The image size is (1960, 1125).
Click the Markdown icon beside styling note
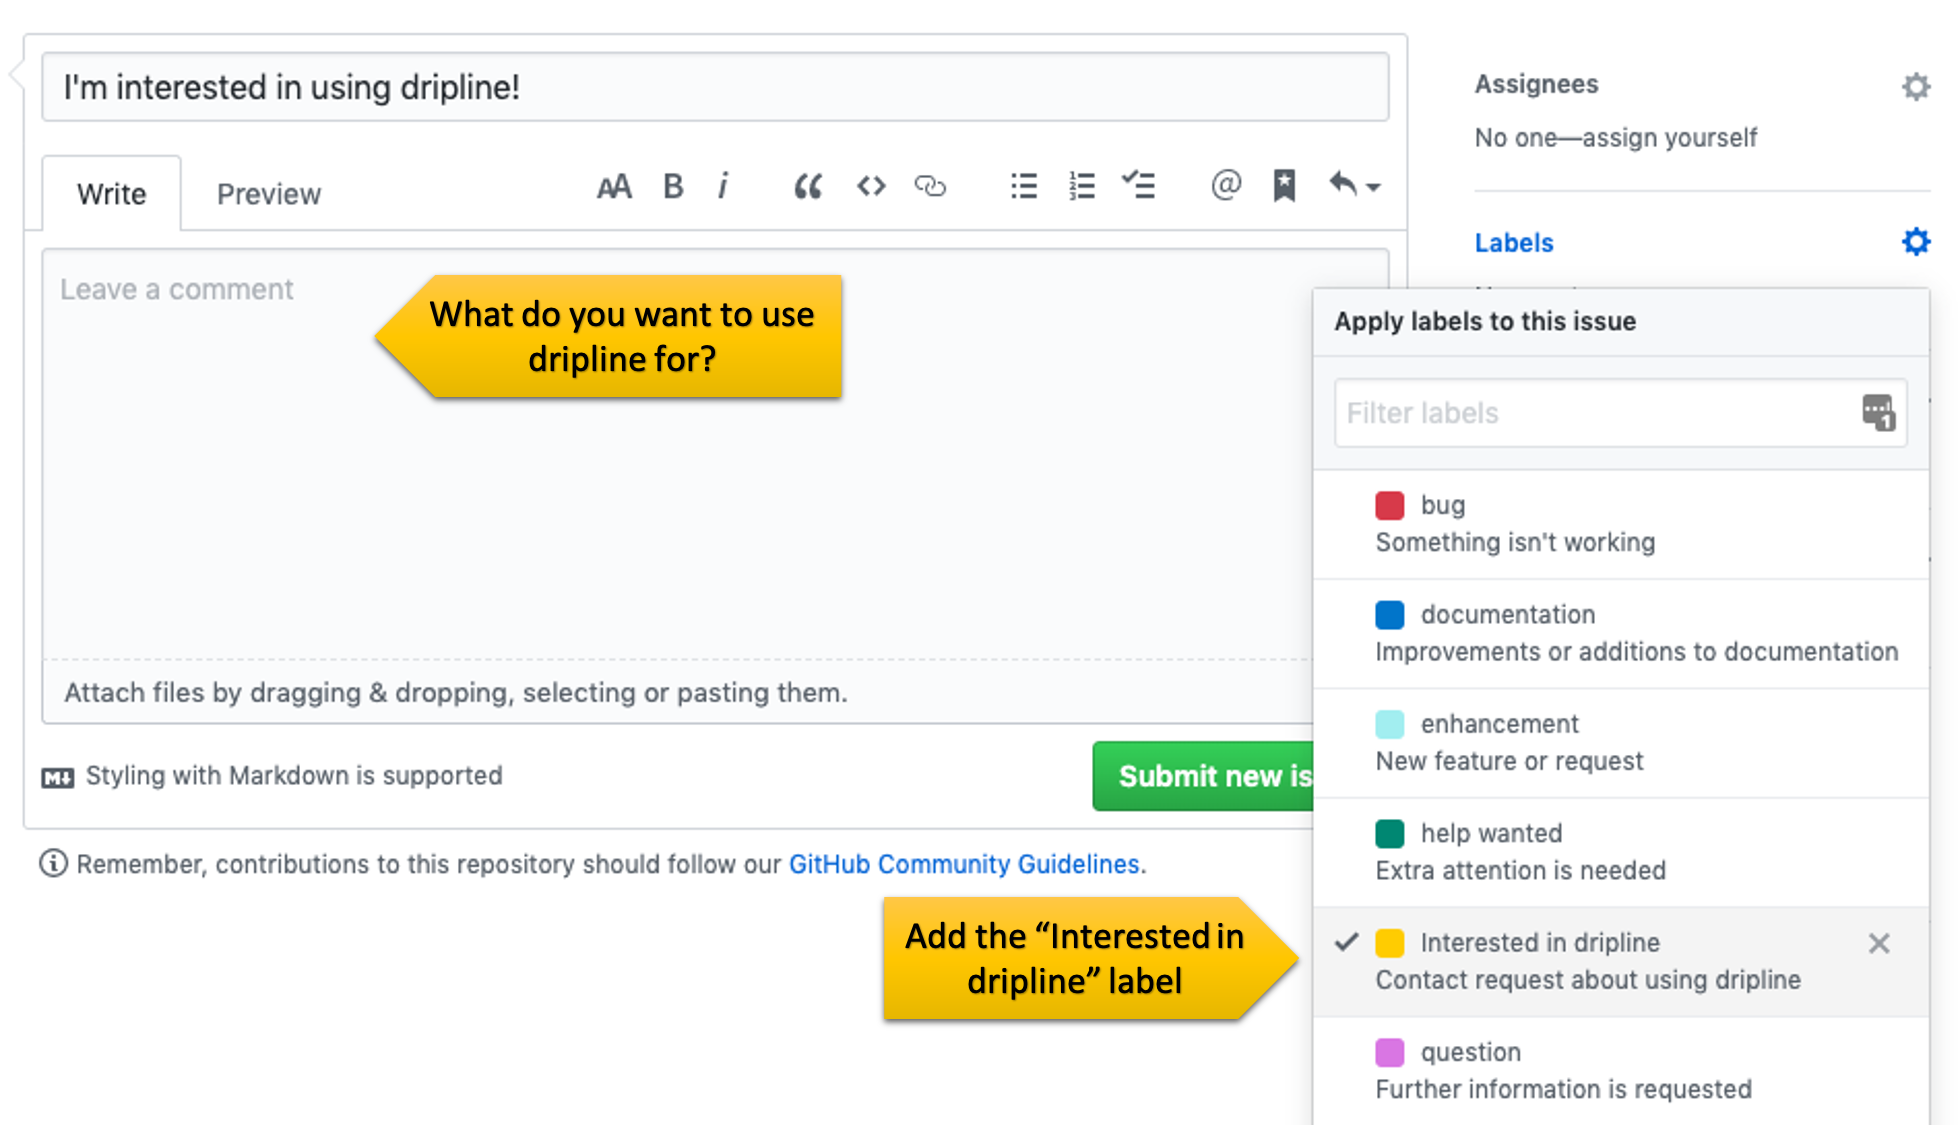58,777
